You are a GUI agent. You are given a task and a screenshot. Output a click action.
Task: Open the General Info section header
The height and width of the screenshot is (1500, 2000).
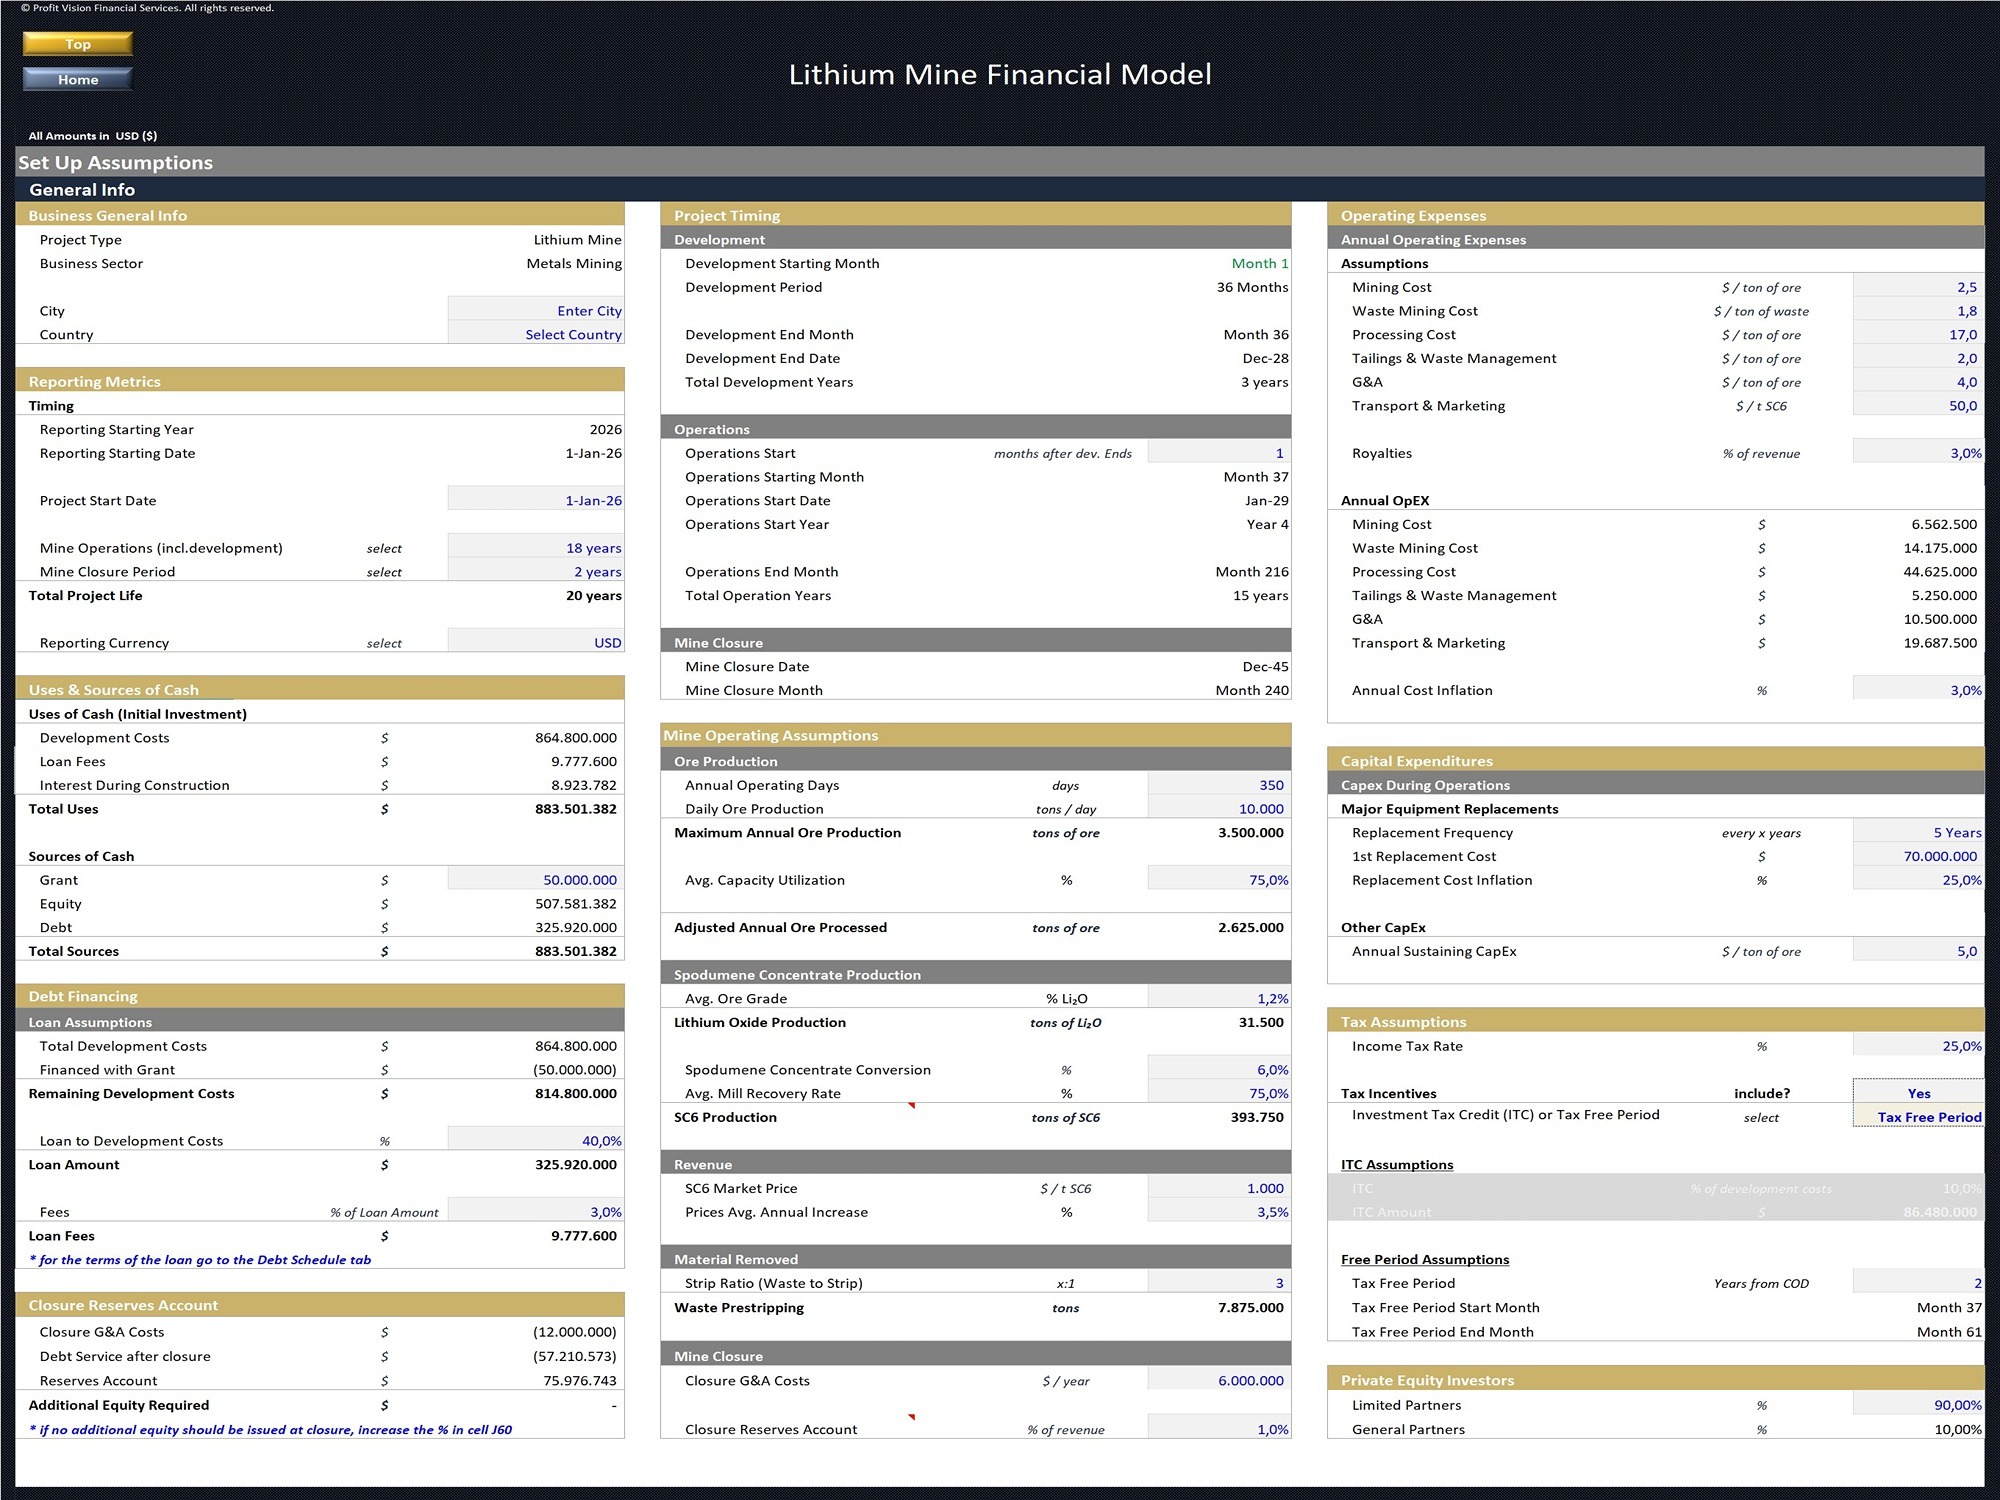tap(84, 189)
